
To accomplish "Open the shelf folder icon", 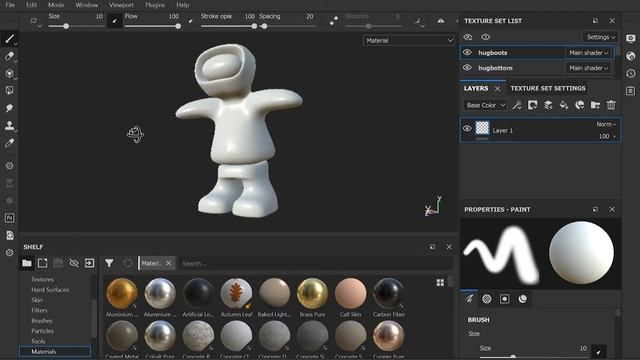I will [x=27, y=263].
